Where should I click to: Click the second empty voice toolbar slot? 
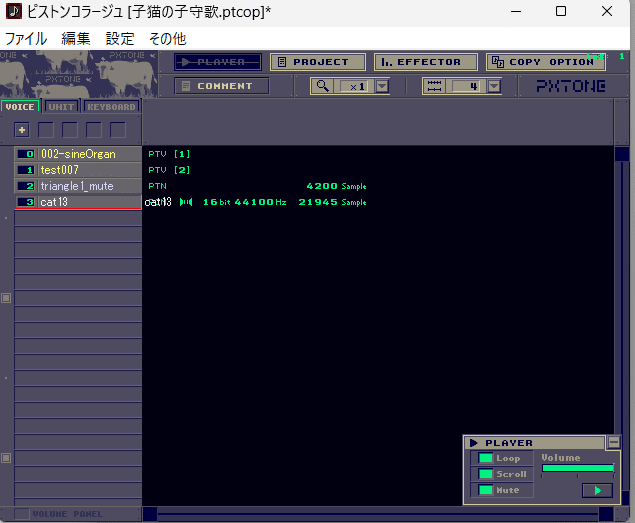pyautogui.click(x=70, y=130)
